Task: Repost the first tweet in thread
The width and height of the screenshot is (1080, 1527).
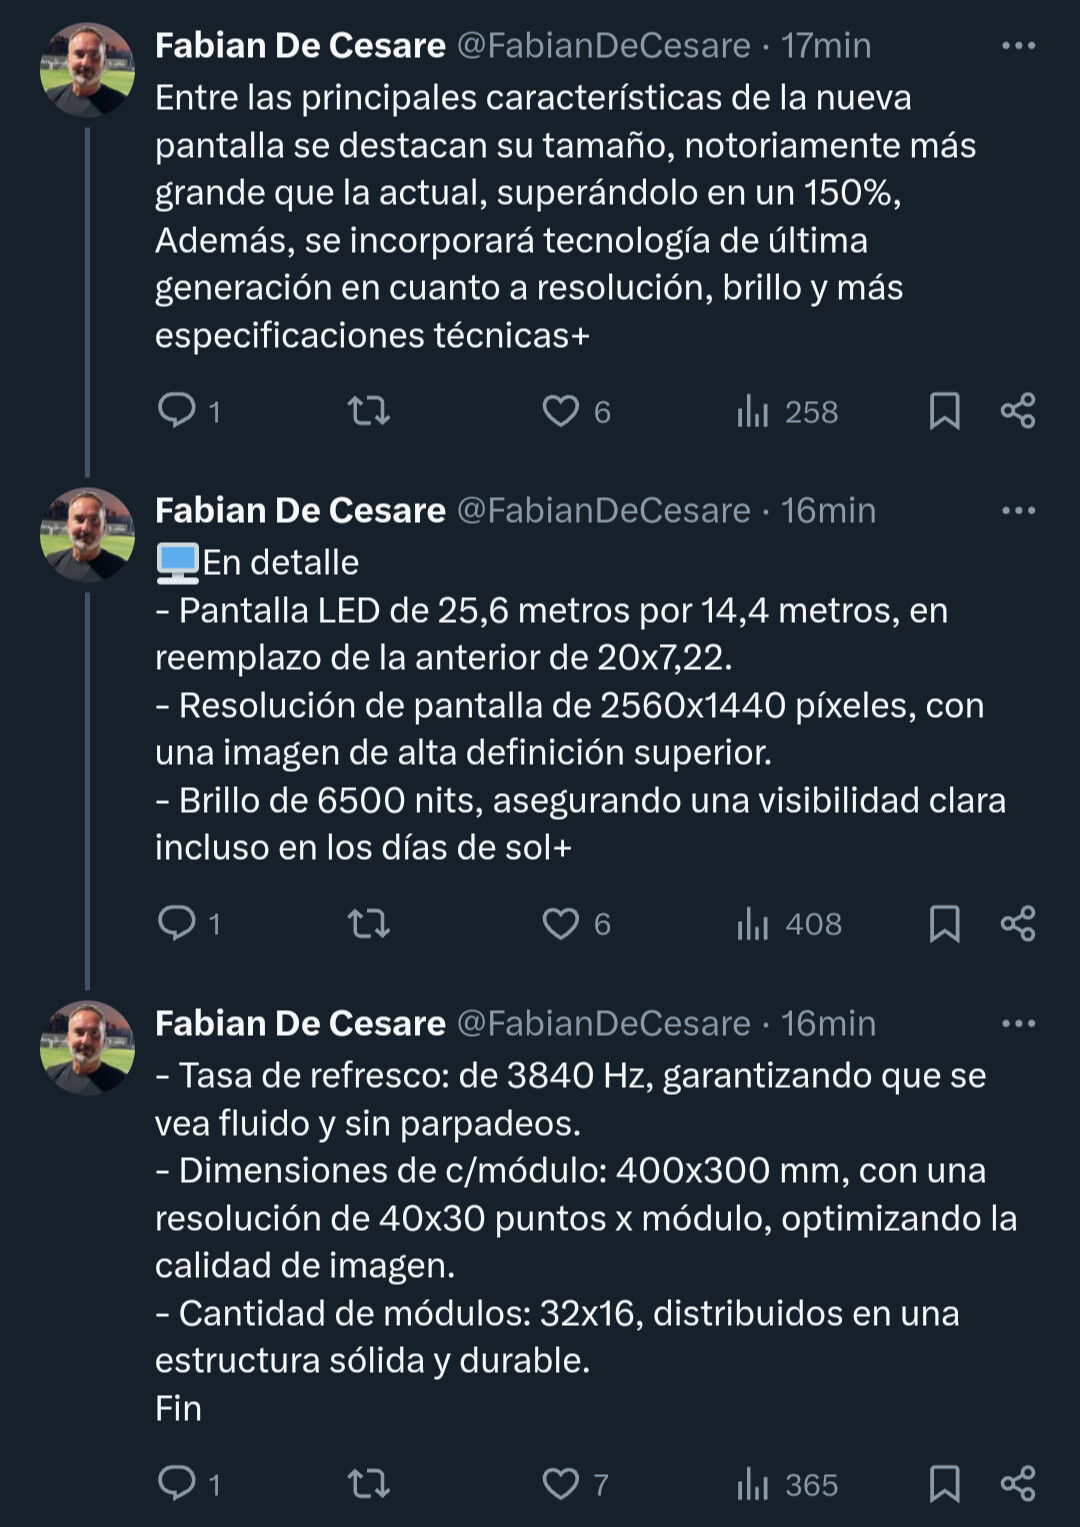Action: [x=368, y=411]
